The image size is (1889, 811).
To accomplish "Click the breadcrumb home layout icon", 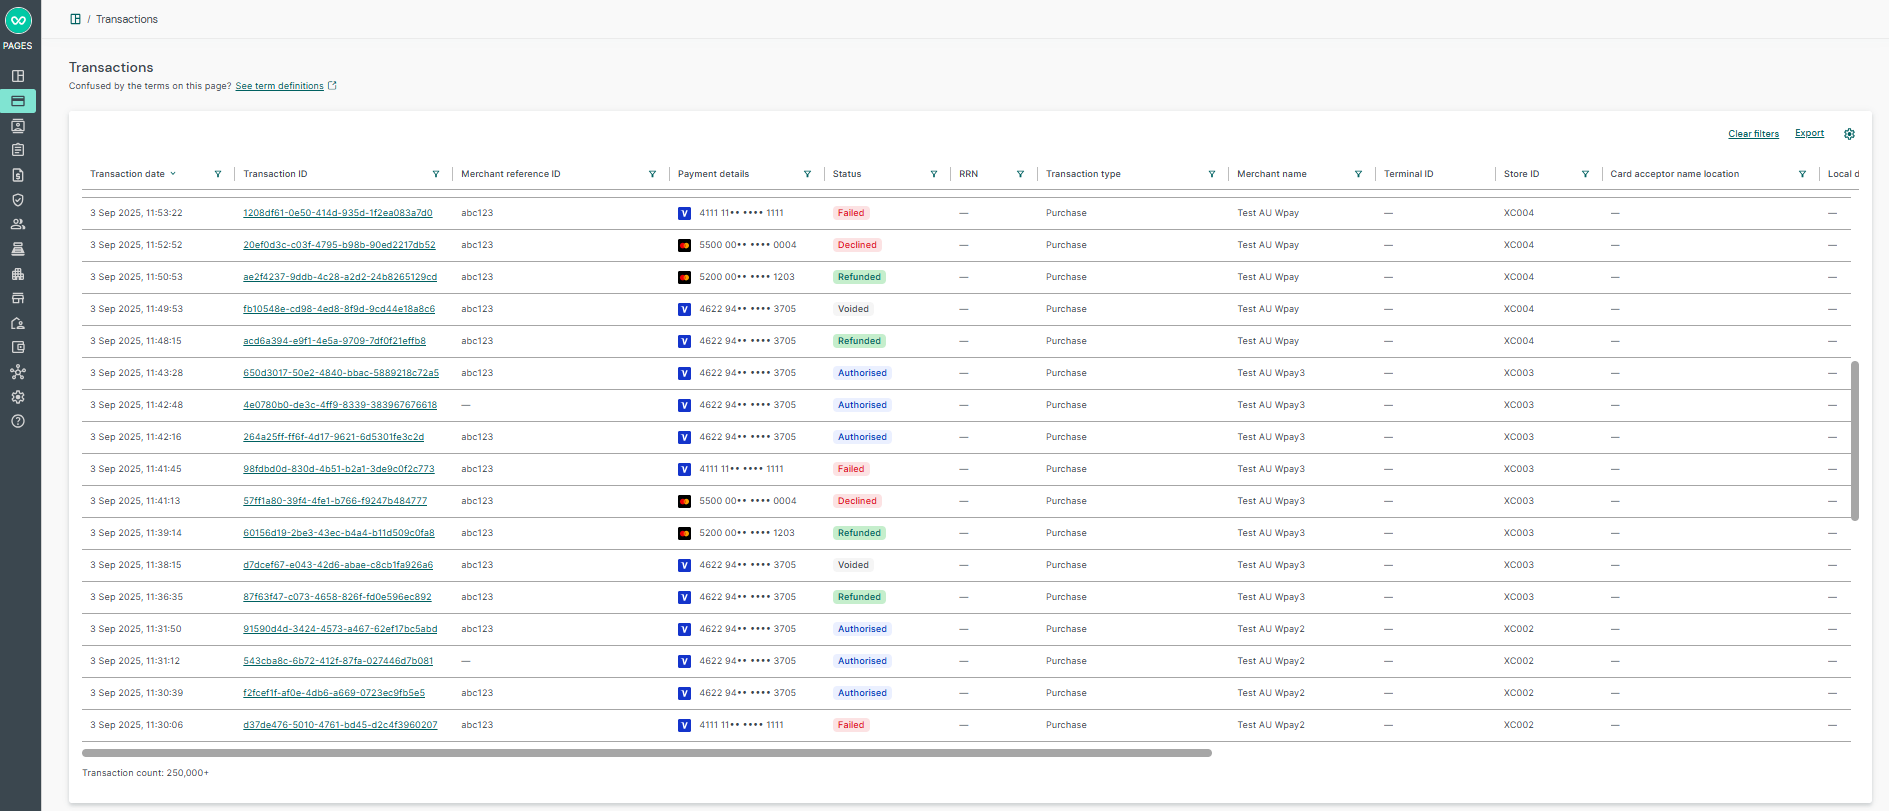I will pos(75,19).
